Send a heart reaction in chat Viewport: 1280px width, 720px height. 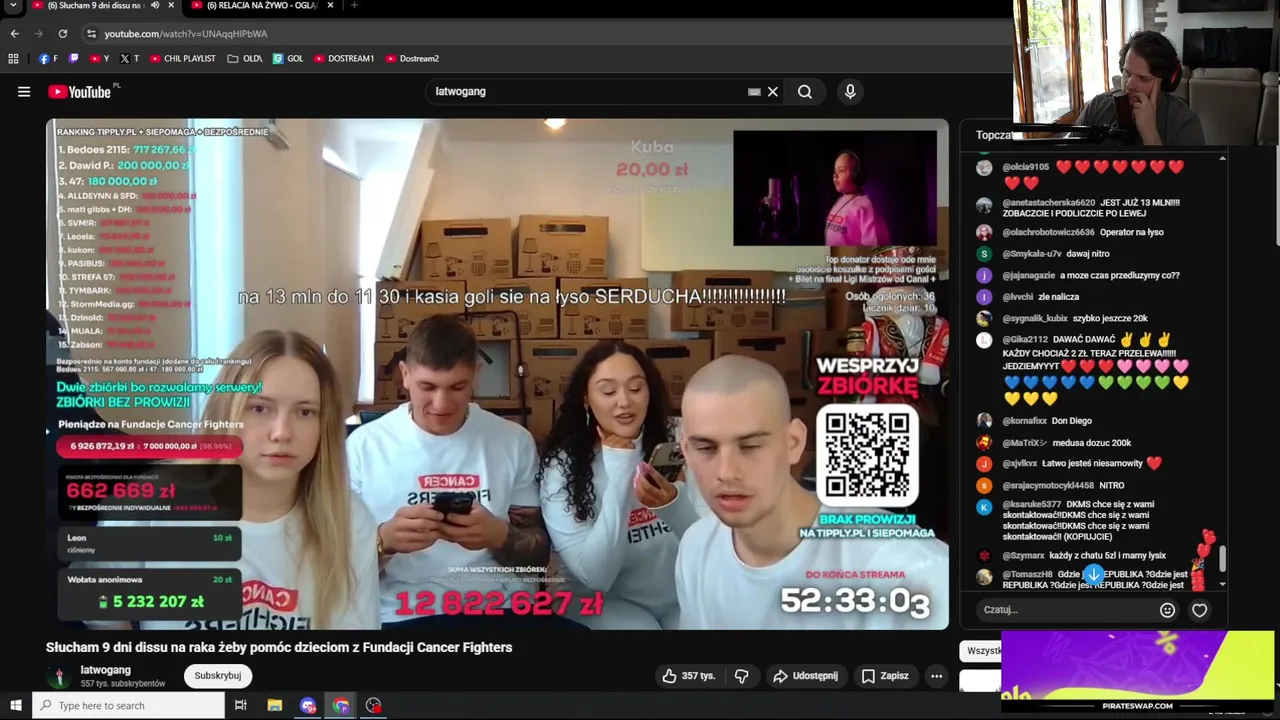1199,610
